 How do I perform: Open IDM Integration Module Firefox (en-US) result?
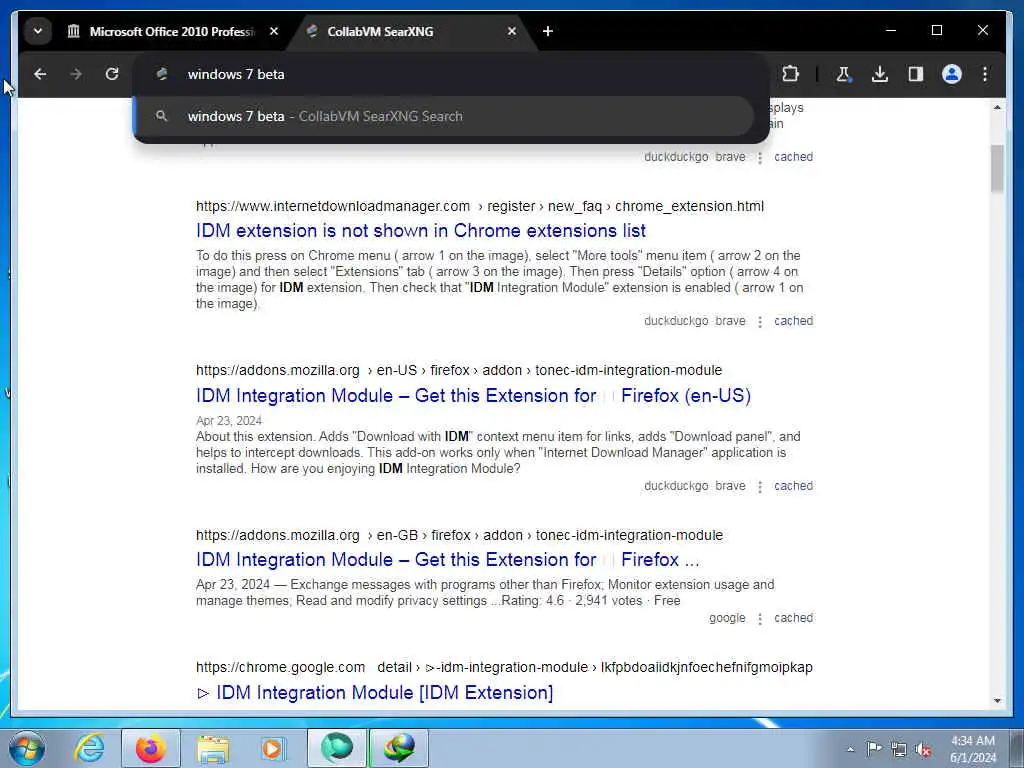tap(473, 396)
